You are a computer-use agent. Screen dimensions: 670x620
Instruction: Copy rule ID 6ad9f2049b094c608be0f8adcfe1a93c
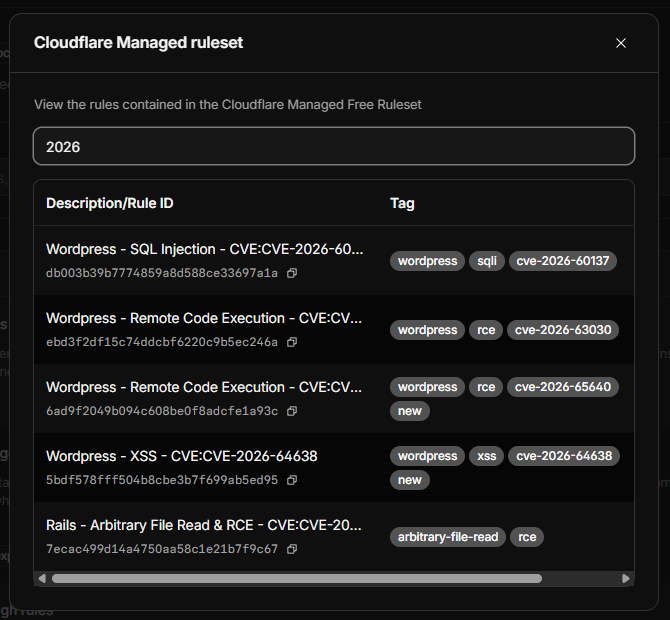point(292,411)
